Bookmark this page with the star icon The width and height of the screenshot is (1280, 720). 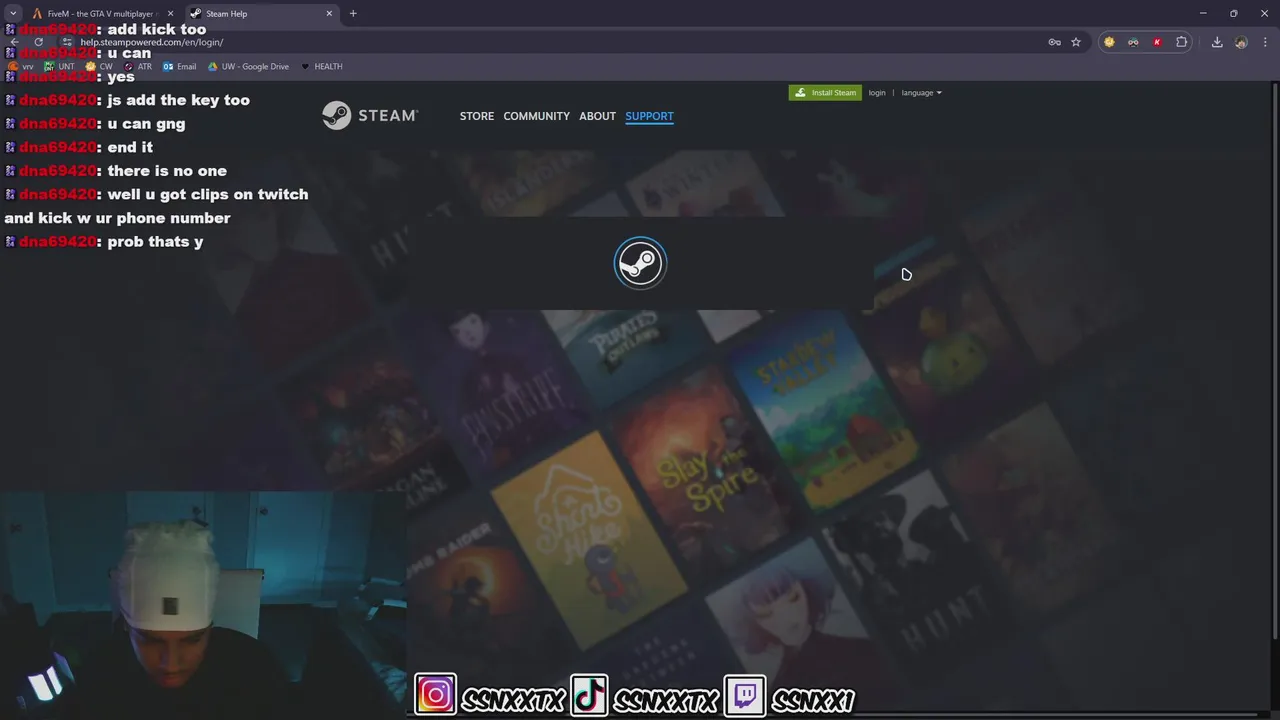pyautogui.click(x=1076, y=42)
